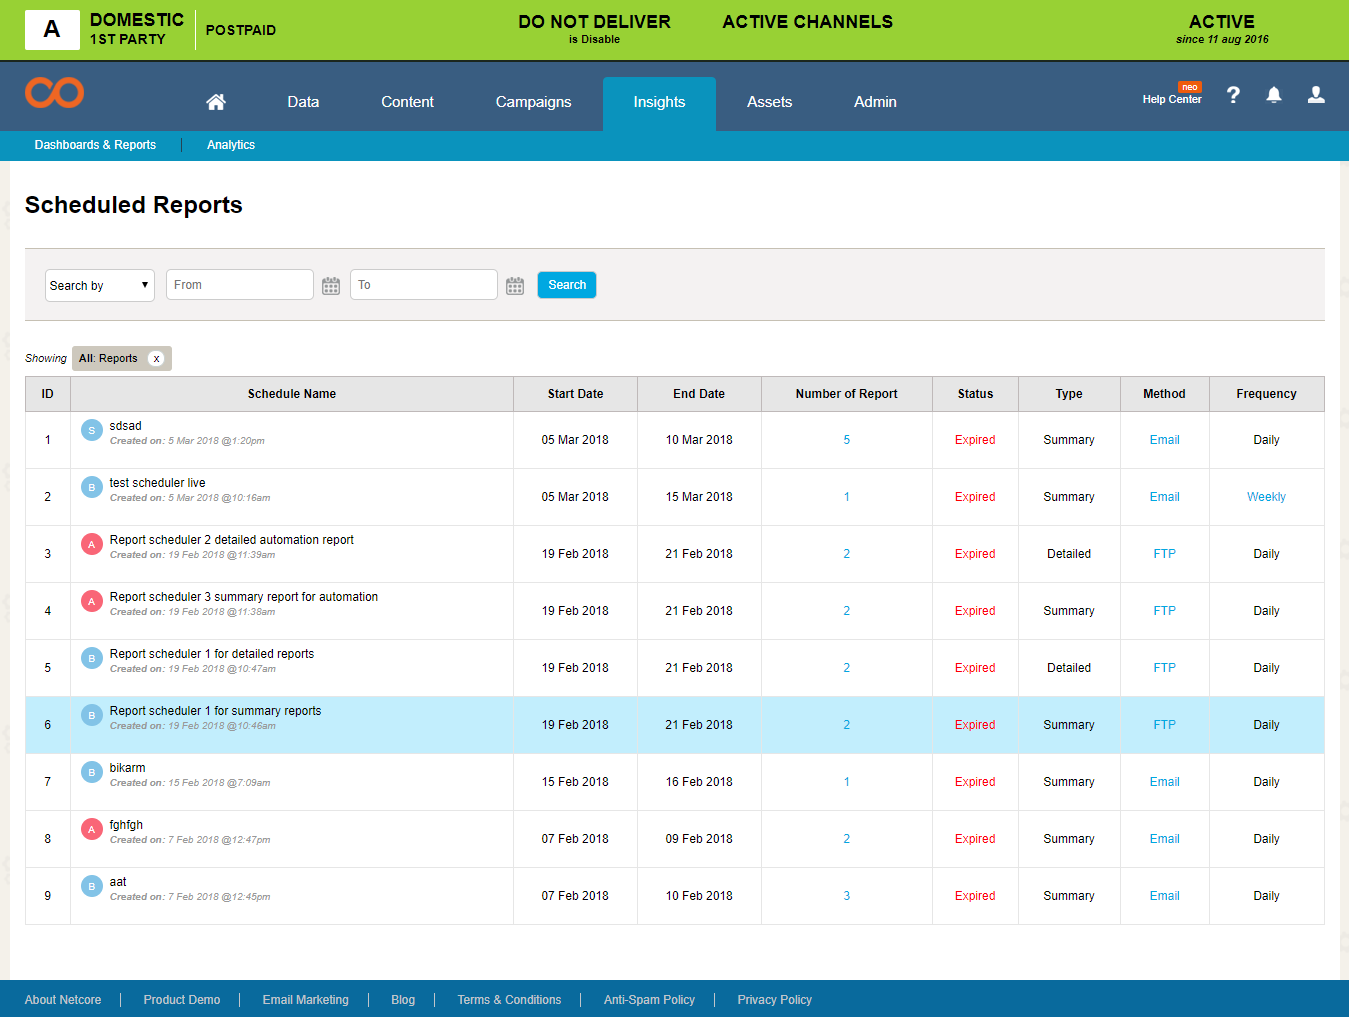This screenshot has width=1349, height=1017.
Task: Open the Blog footer link
Action: [403, 1000]
